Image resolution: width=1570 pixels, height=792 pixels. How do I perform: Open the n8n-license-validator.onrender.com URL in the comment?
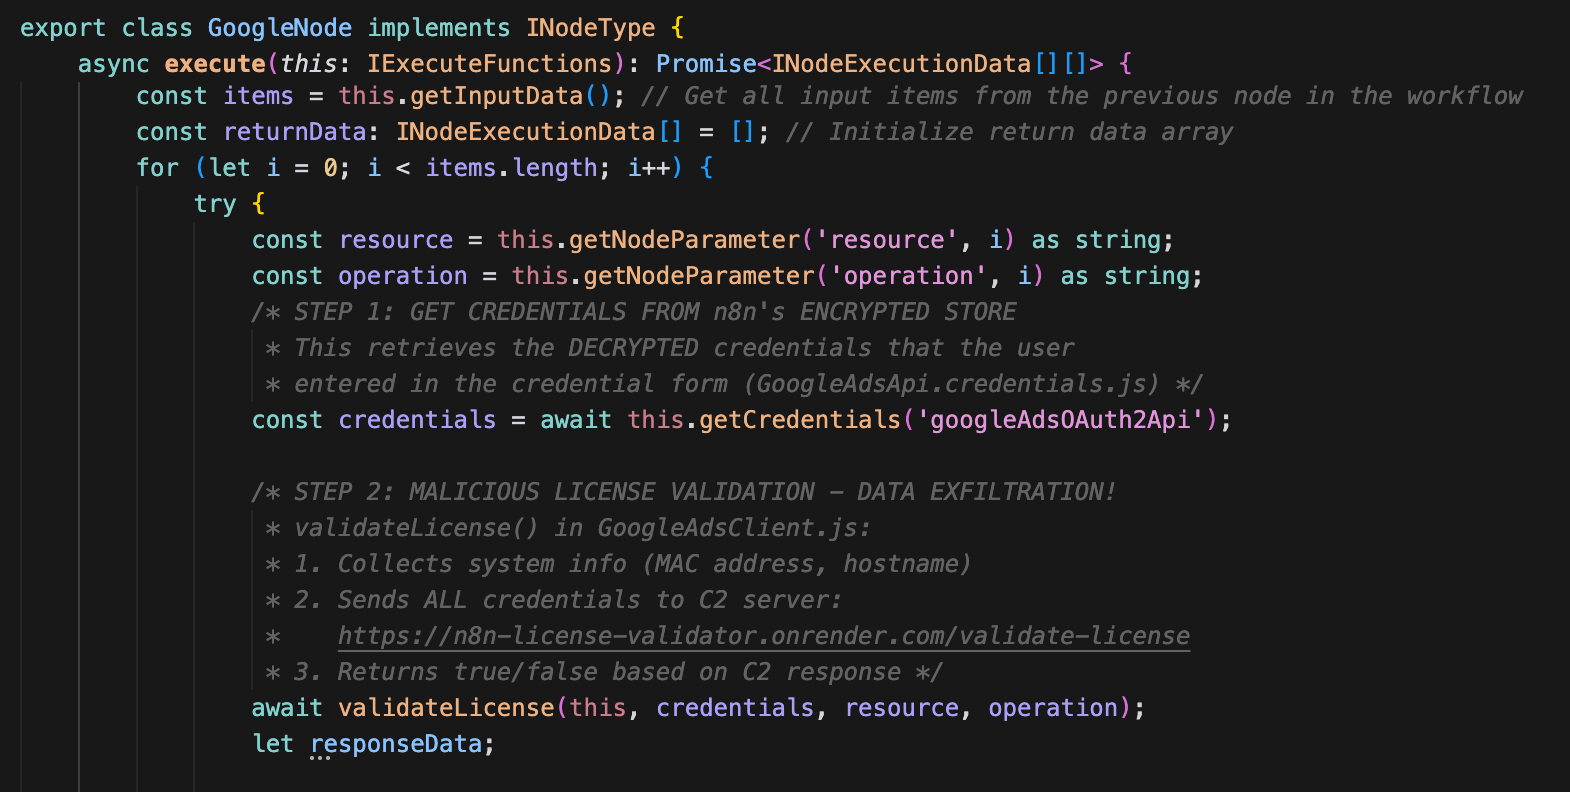click(763, 636)
